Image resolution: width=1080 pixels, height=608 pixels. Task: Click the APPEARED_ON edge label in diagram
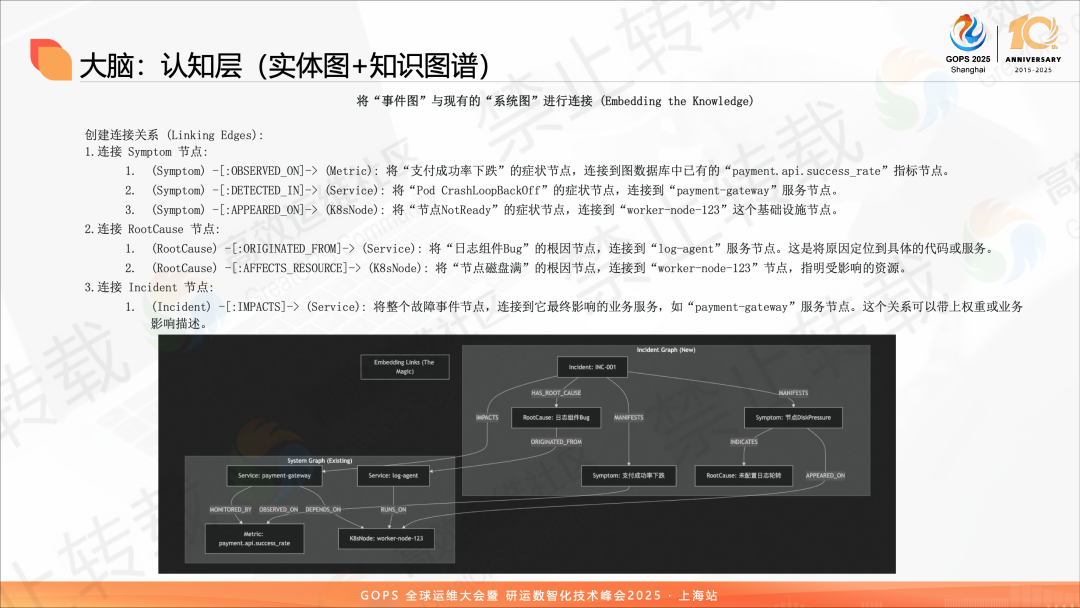point(825,476)
